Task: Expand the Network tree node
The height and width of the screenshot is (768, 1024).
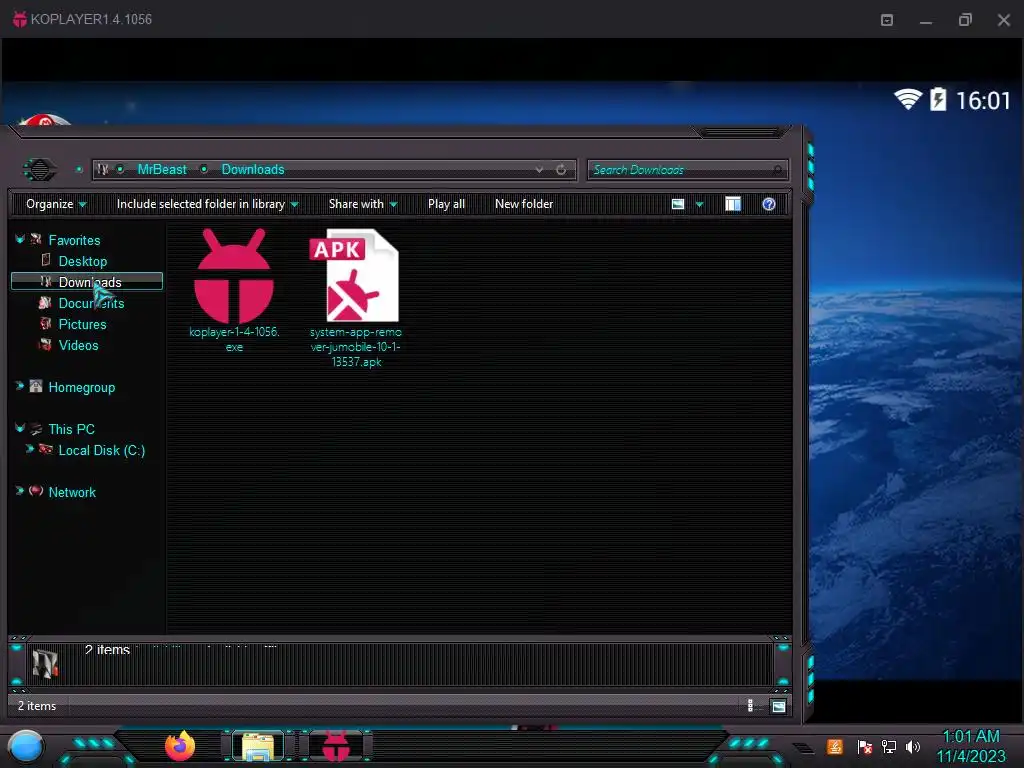Action: tap(20, 490)
